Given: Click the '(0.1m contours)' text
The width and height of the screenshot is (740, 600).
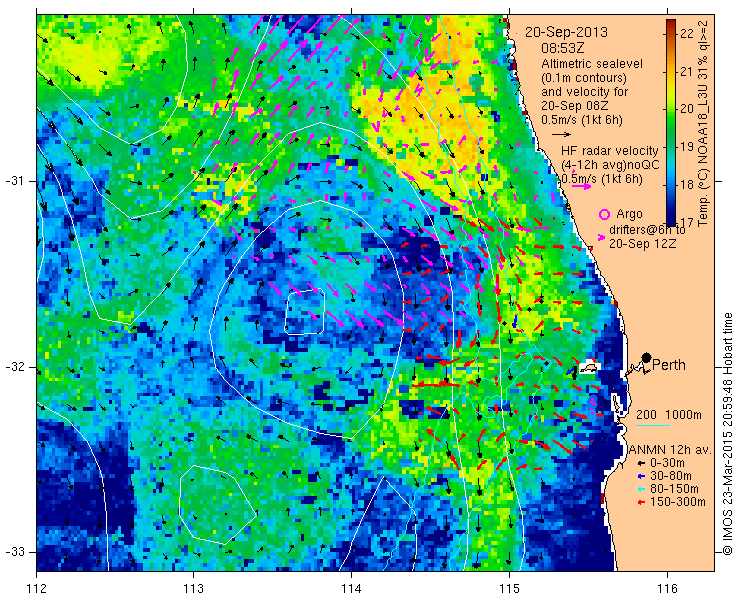Looking at the screenshot, I should pyautogui.click(x=584, y=77).
